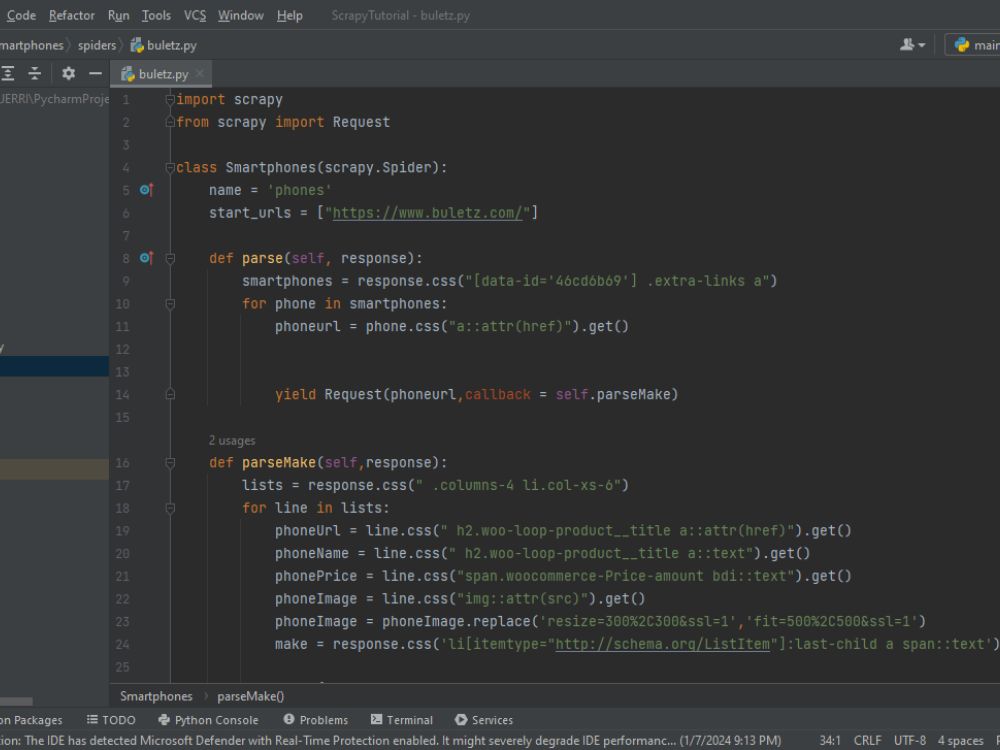The height and width of the screenshot is (750, 1000).
Task: Collapse the import block fold at line 1
Action: (x=170, y=99)
